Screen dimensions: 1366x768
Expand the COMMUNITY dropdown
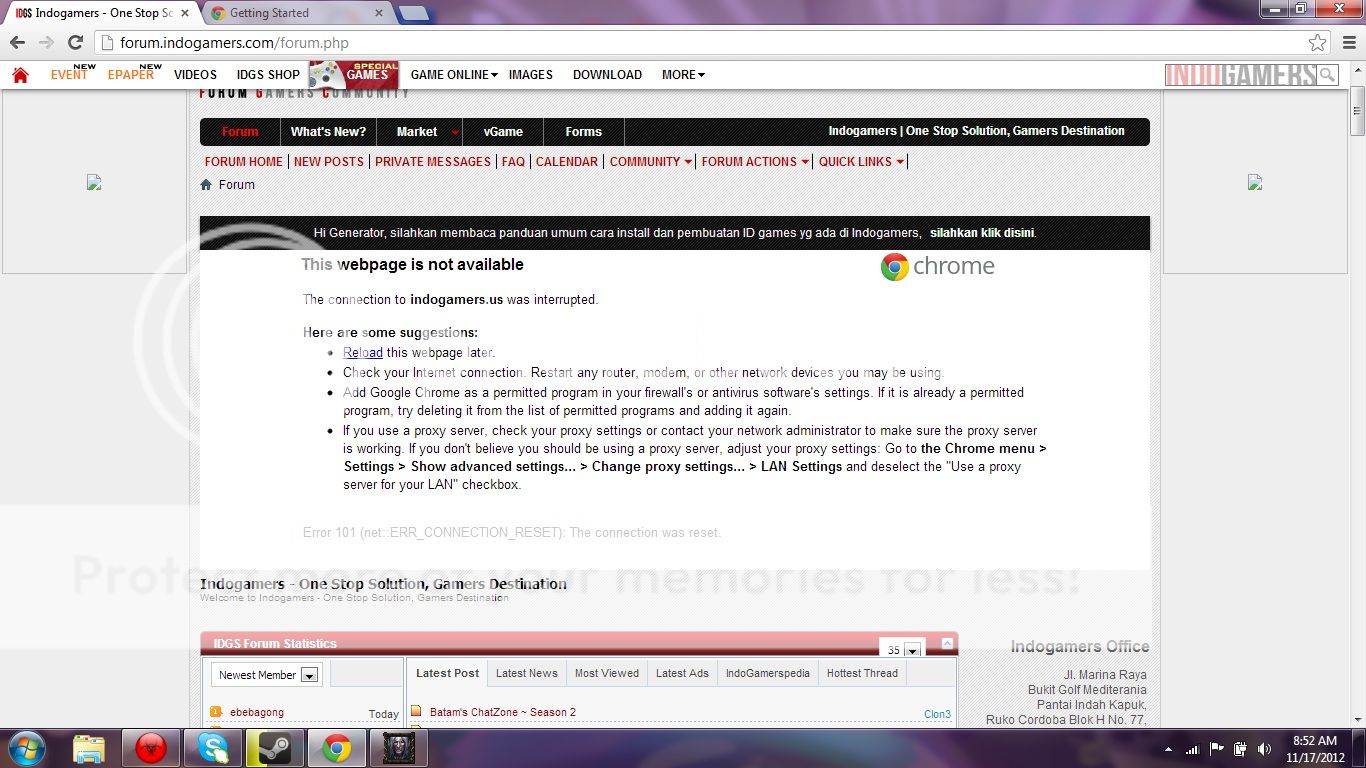651,161
